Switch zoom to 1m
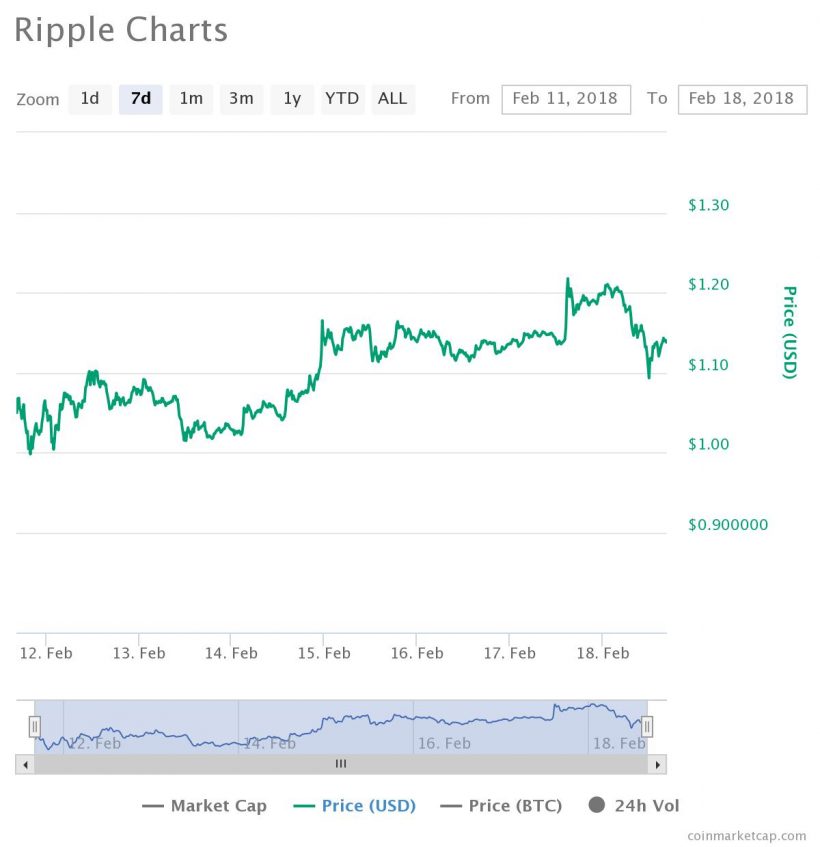The height and width of the screenshot is (847, 820). coord(191,99)
